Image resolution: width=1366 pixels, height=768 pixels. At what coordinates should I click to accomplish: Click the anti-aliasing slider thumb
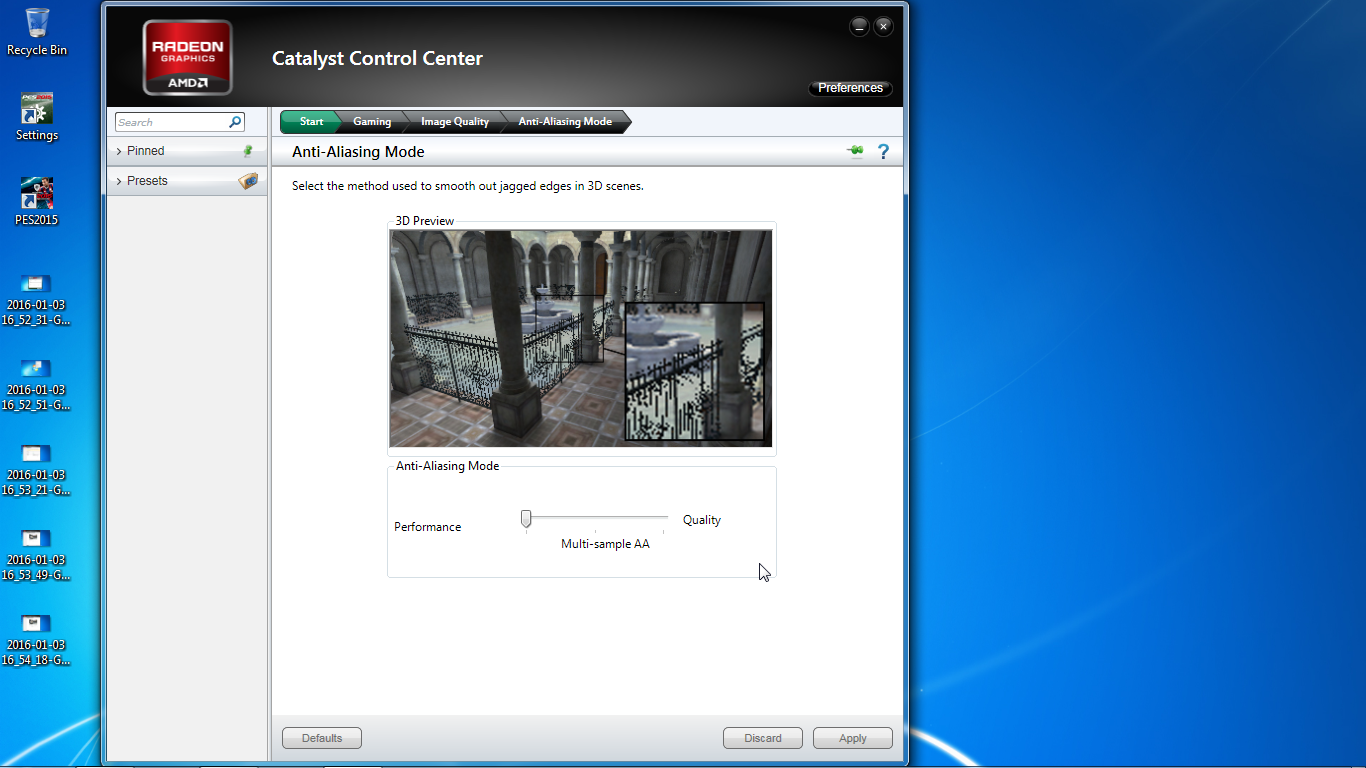pos(526,518)
